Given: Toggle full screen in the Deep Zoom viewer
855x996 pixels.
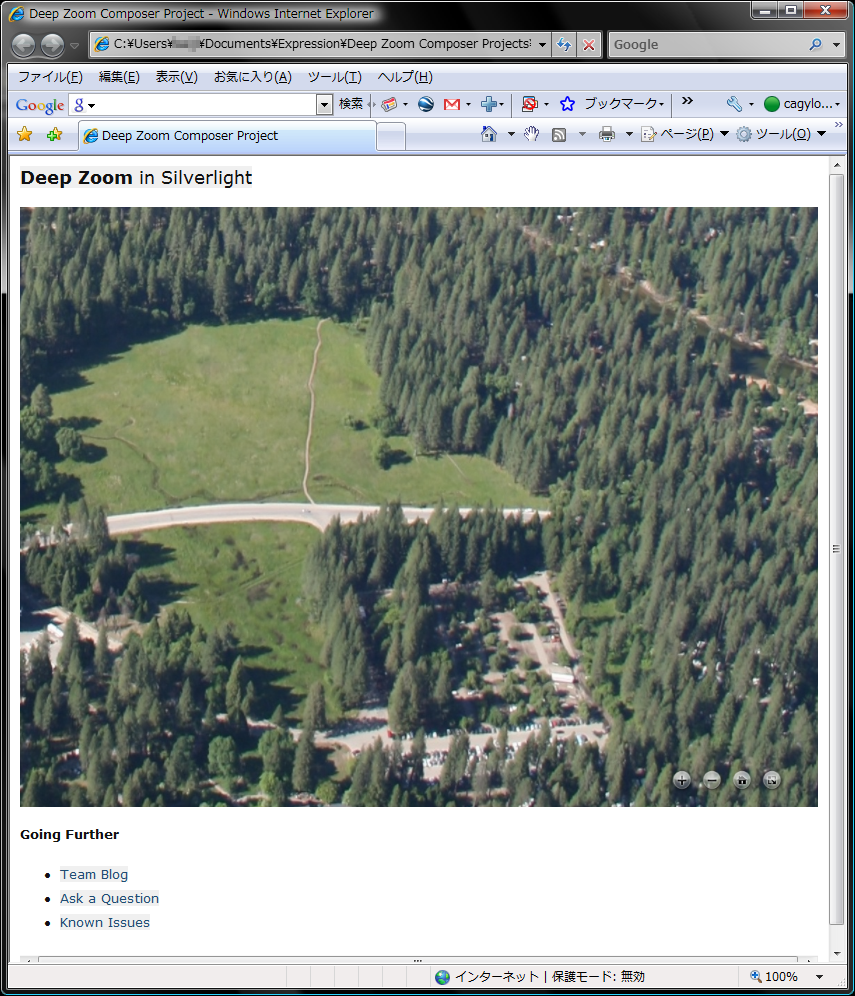Looking at the screenshot, I should (x=772, y=780).
